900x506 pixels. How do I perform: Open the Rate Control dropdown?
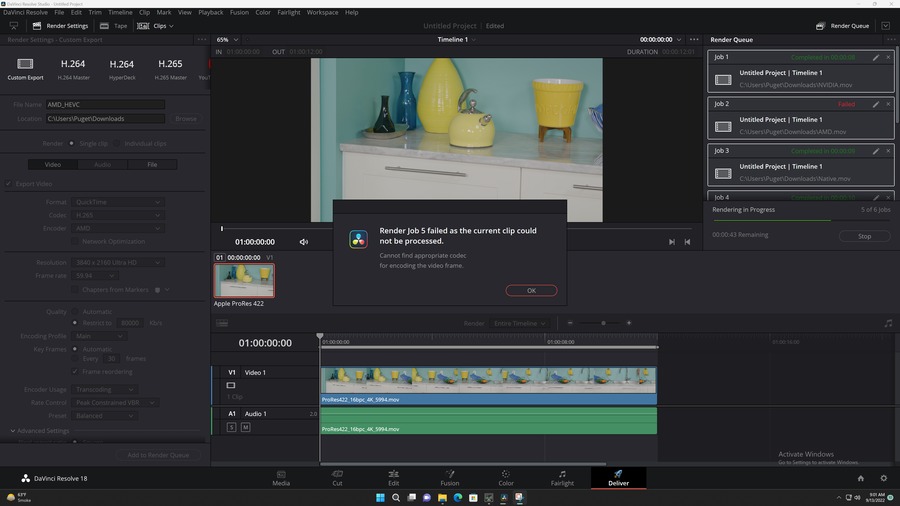pos(115,403)
